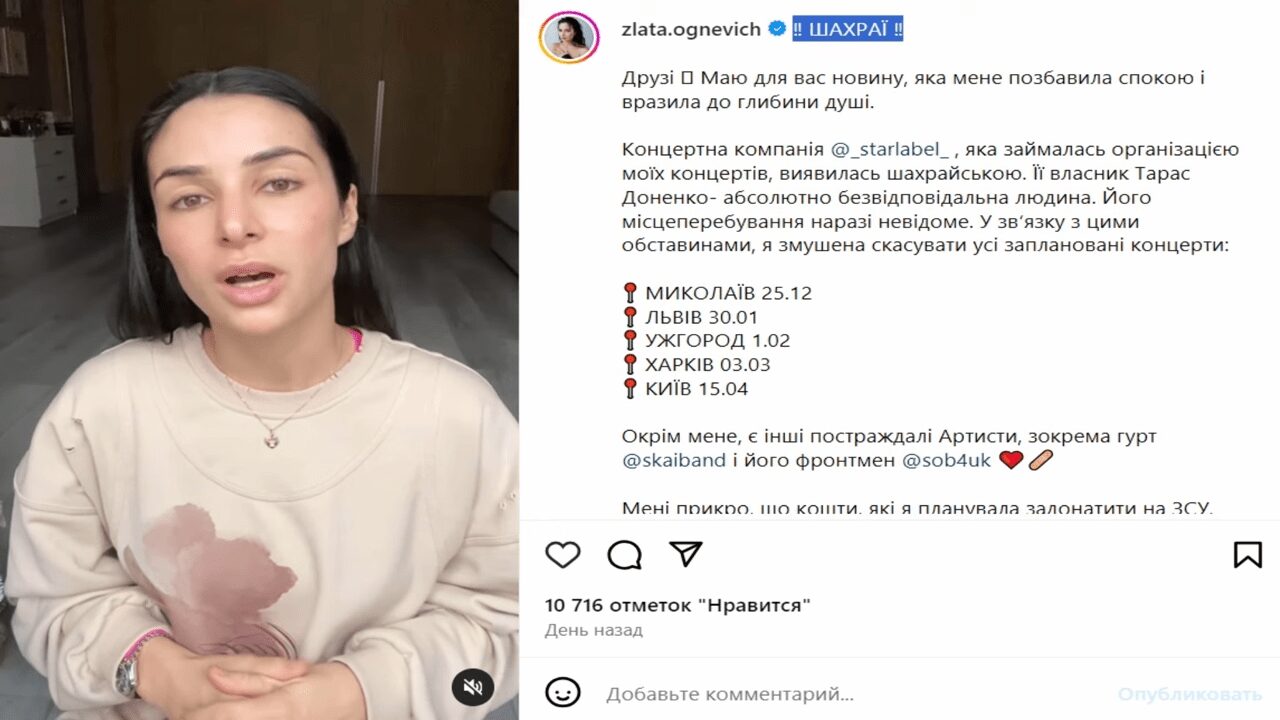Open the @sob4uk mention link

pyautogui.click(x=947, y=461)
